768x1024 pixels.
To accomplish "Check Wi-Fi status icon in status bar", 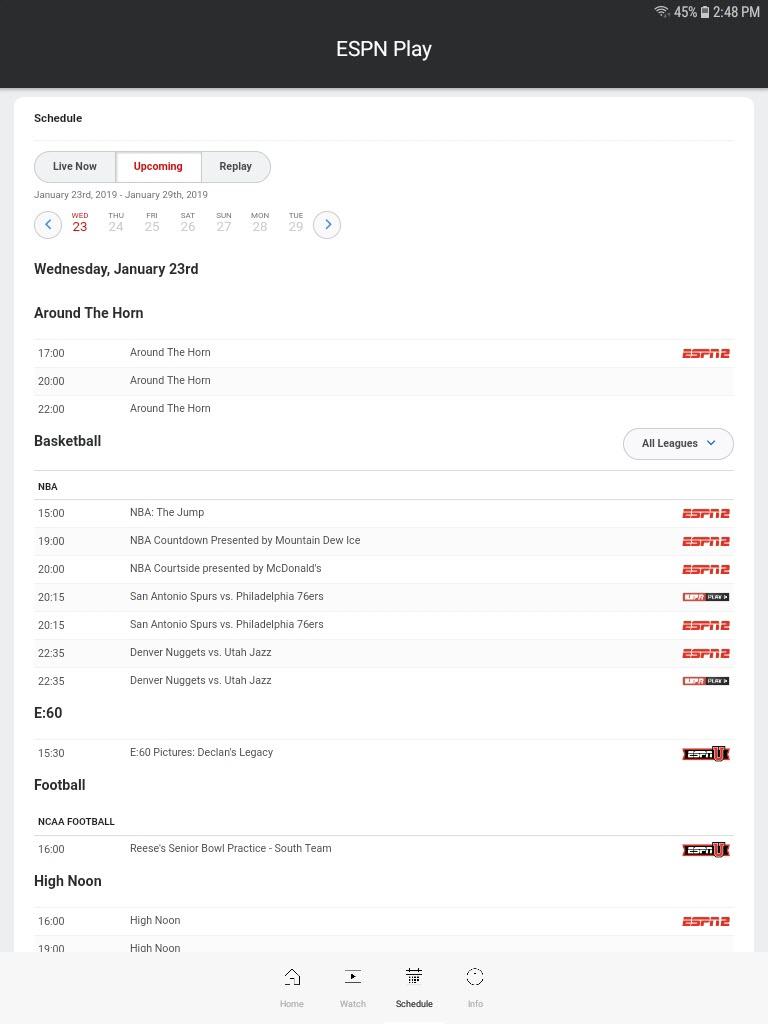I will coord(662,12).
